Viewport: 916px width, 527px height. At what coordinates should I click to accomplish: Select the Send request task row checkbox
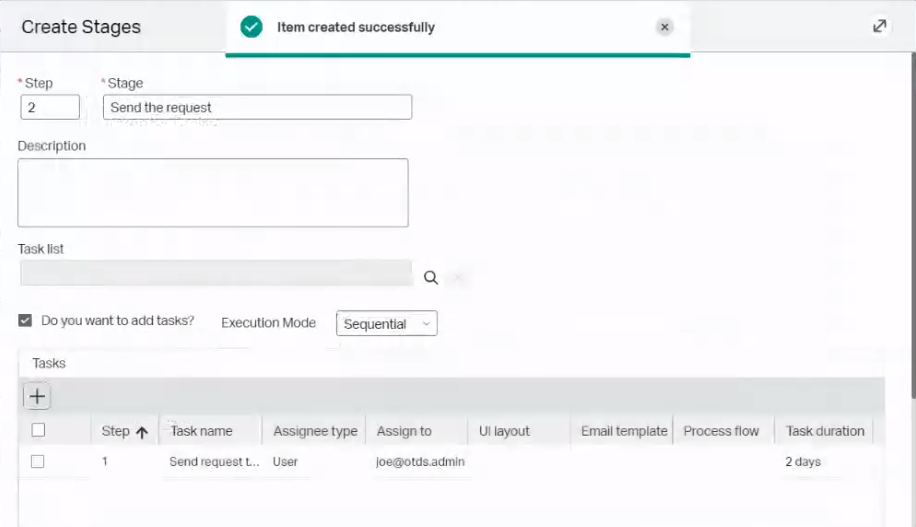click(x=38, y=462)
